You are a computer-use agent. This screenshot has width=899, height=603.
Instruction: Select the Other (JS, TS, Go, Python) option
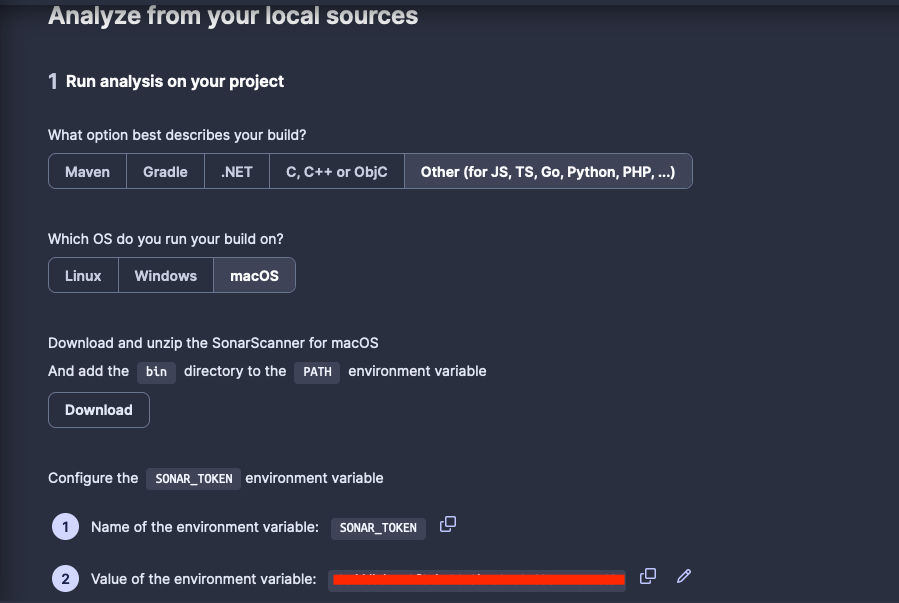(x=548, y=171)
